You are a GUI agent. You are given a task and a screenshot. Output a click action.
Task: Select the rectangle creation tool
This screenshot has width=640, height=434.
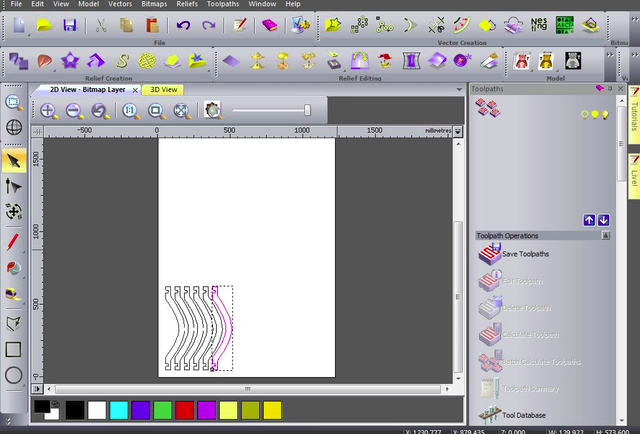[x=13, y=349]
